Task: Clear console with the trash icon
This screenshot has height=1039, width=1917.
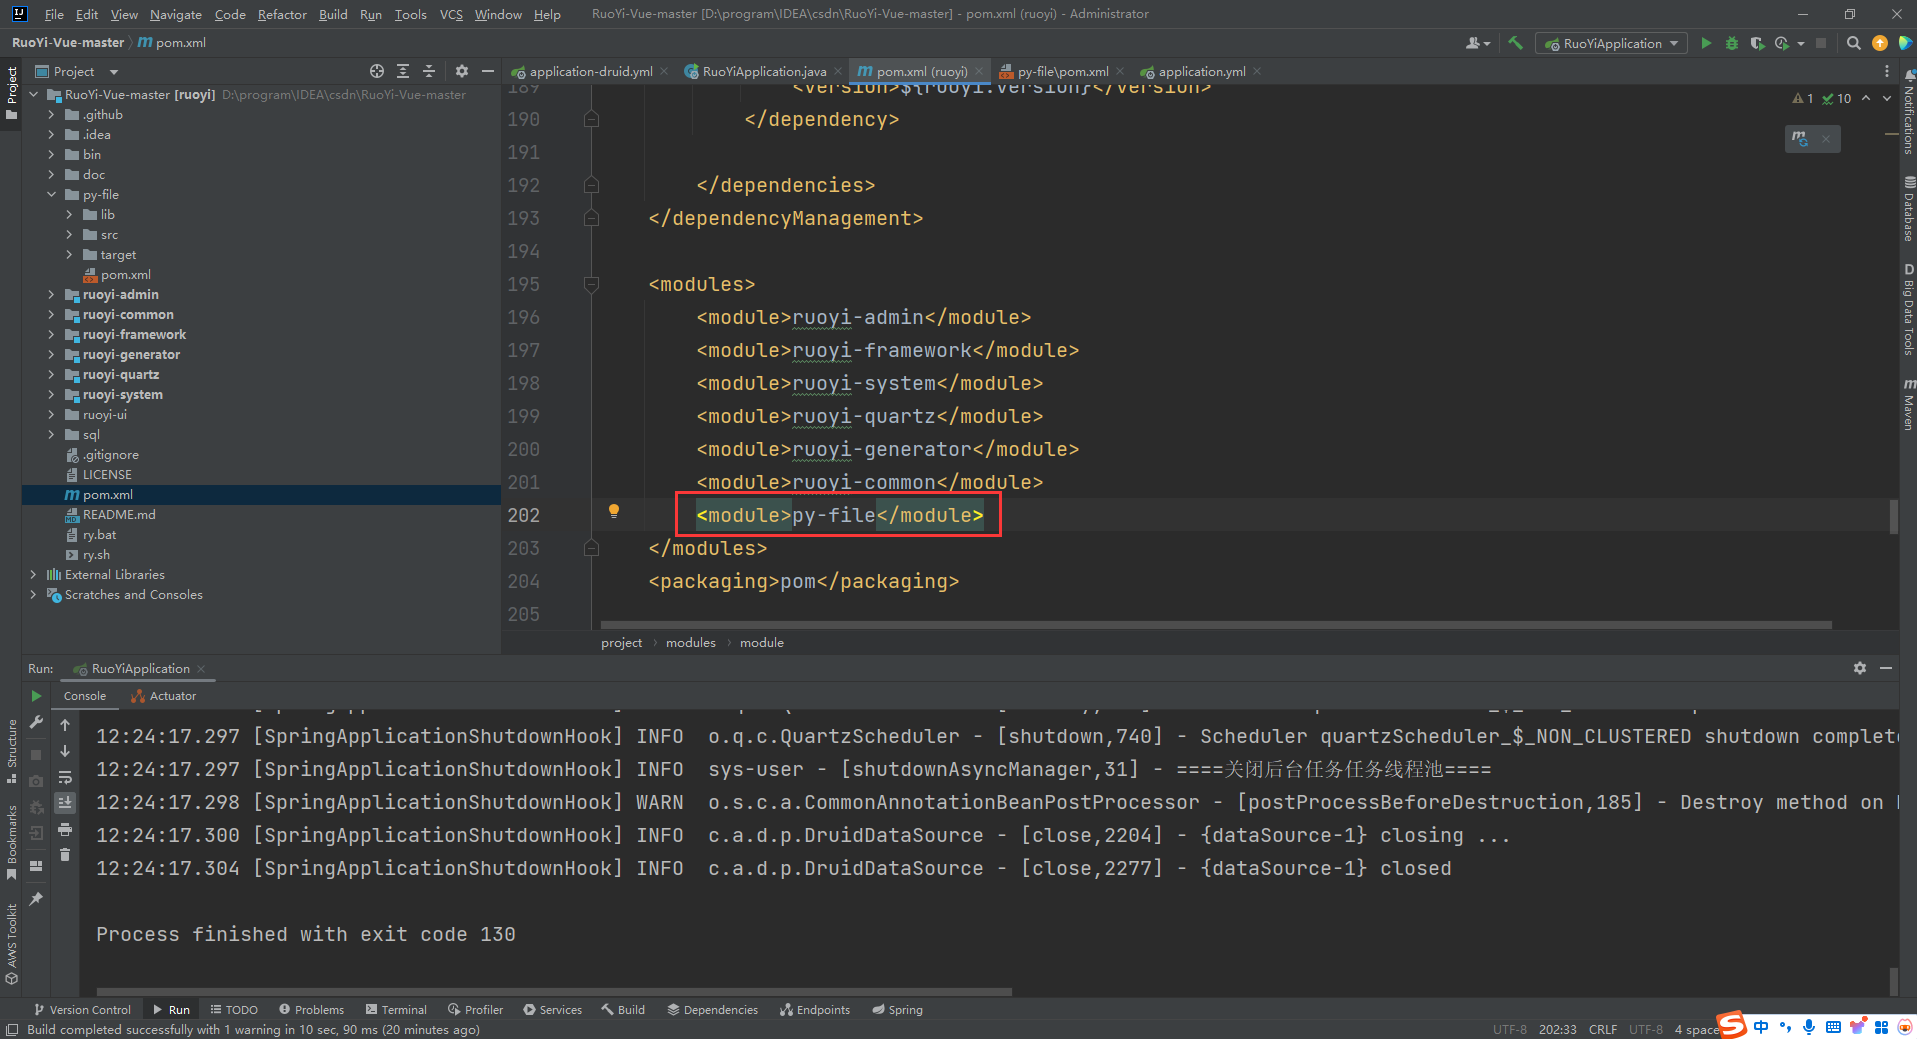Action: (65, 855)
